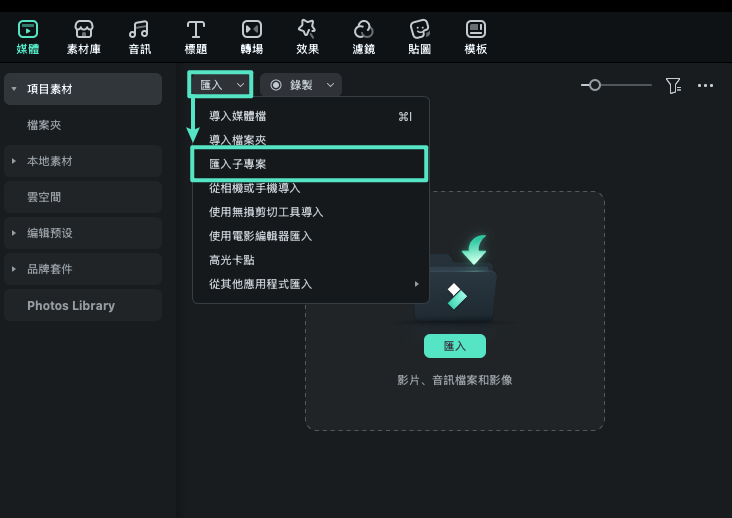Choose 導入檔案夾 menu entry
The width and height of the screenshot is (732, 518).
(x=310, y=140)
